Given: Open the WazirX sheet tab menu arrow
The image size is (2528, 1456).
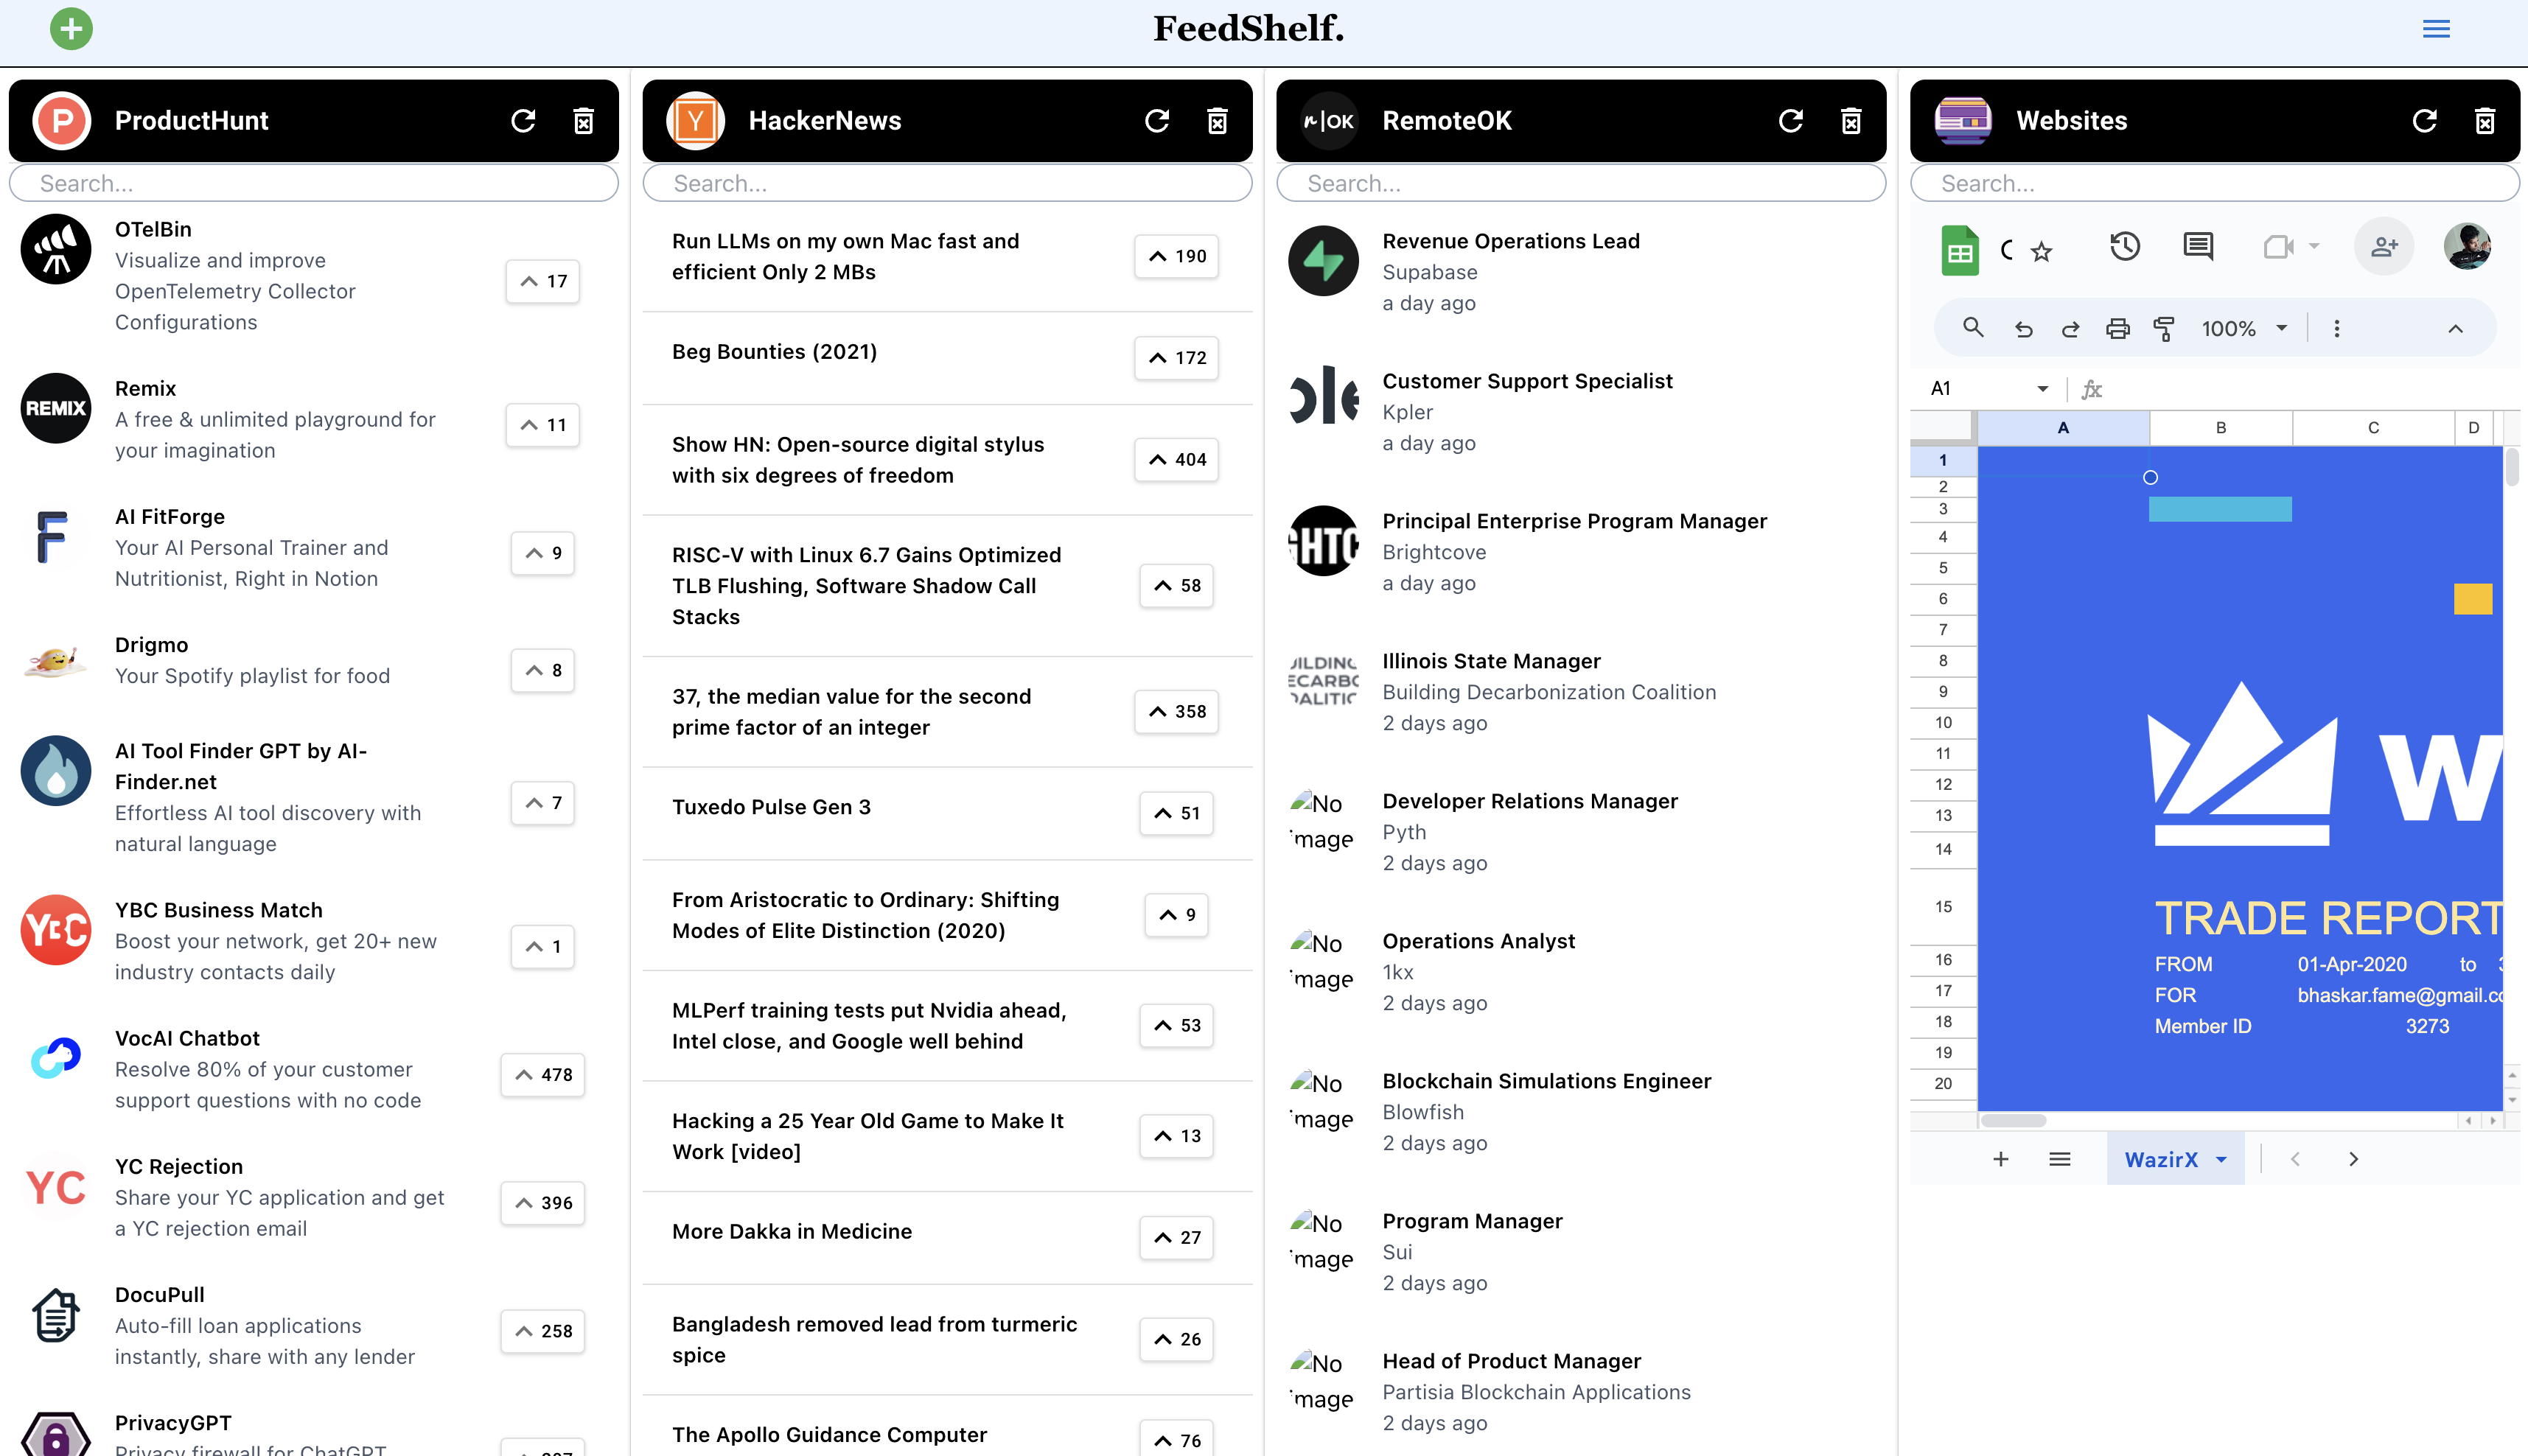Looking at the screenshot, I should (2221, 1160).
